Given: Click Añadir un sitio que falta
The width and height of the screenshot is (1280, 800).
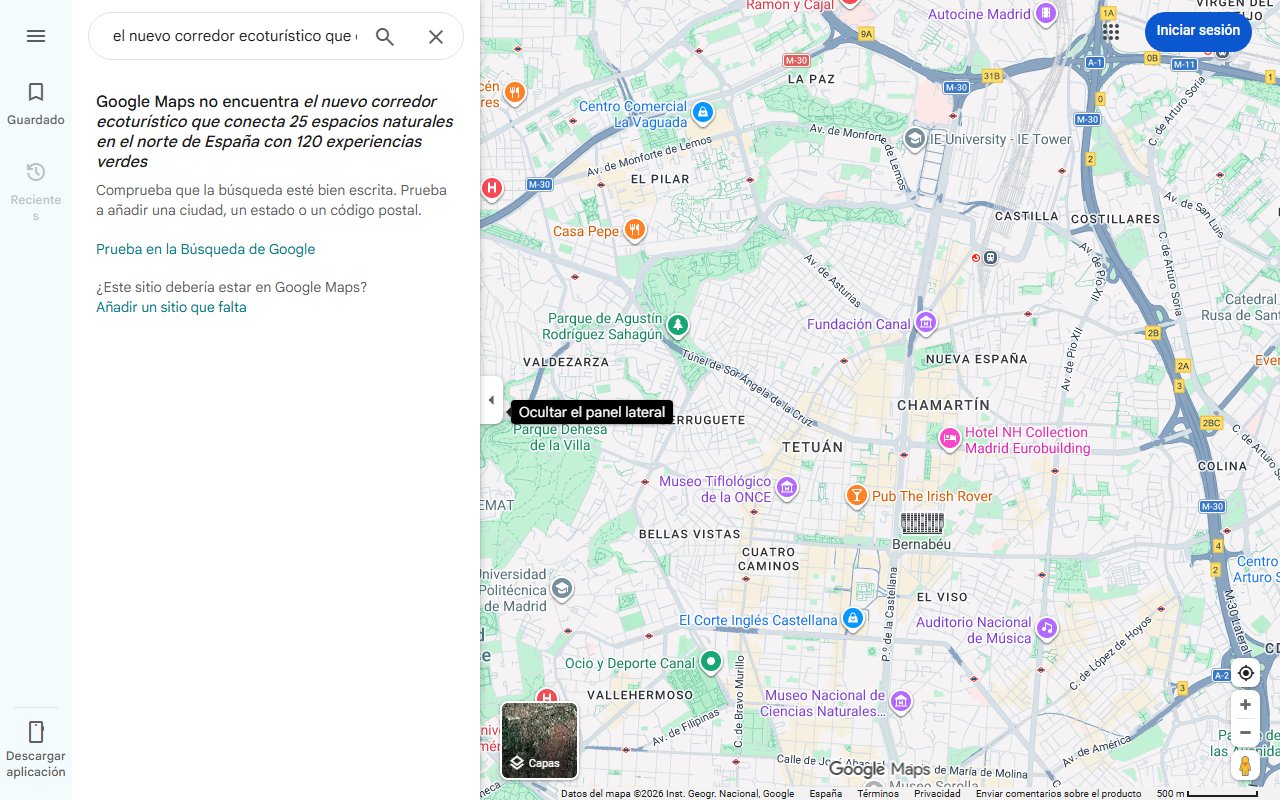Looking at the screenshot, I should click(171, 307).
